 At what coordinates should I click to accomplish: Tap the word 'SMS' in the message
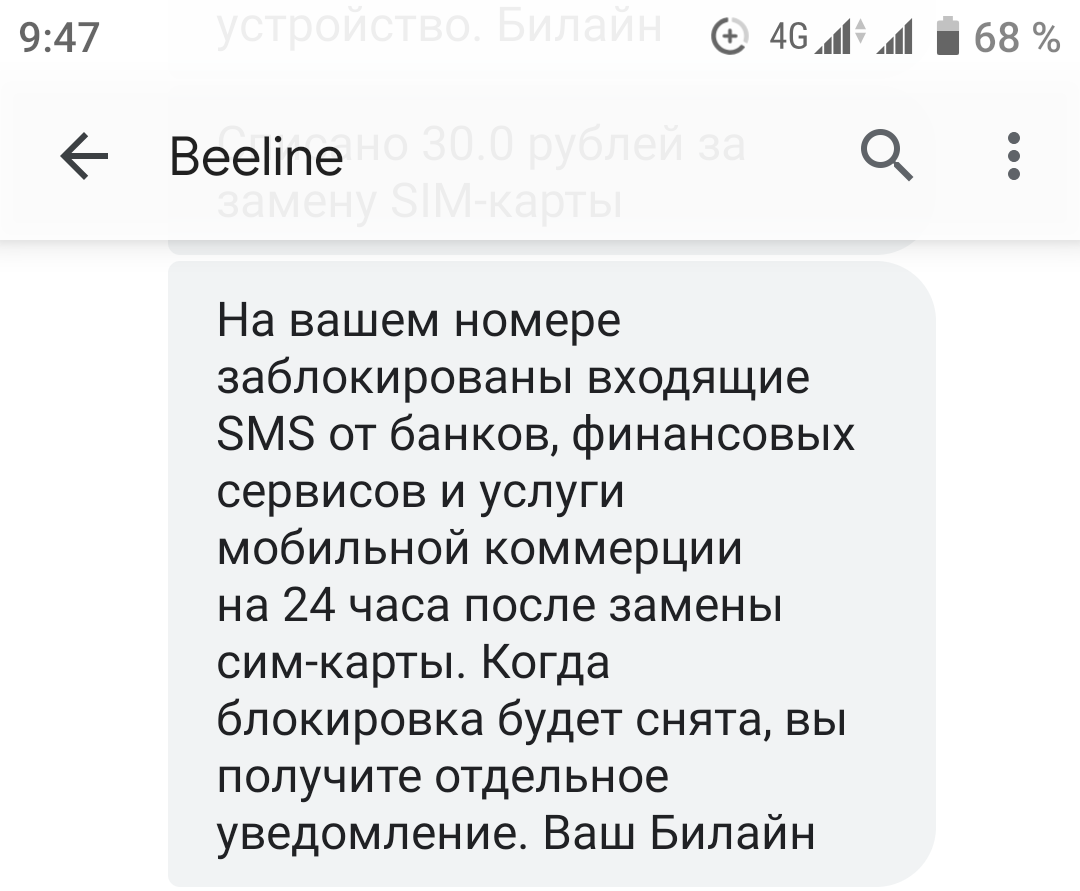coord(267,436)
